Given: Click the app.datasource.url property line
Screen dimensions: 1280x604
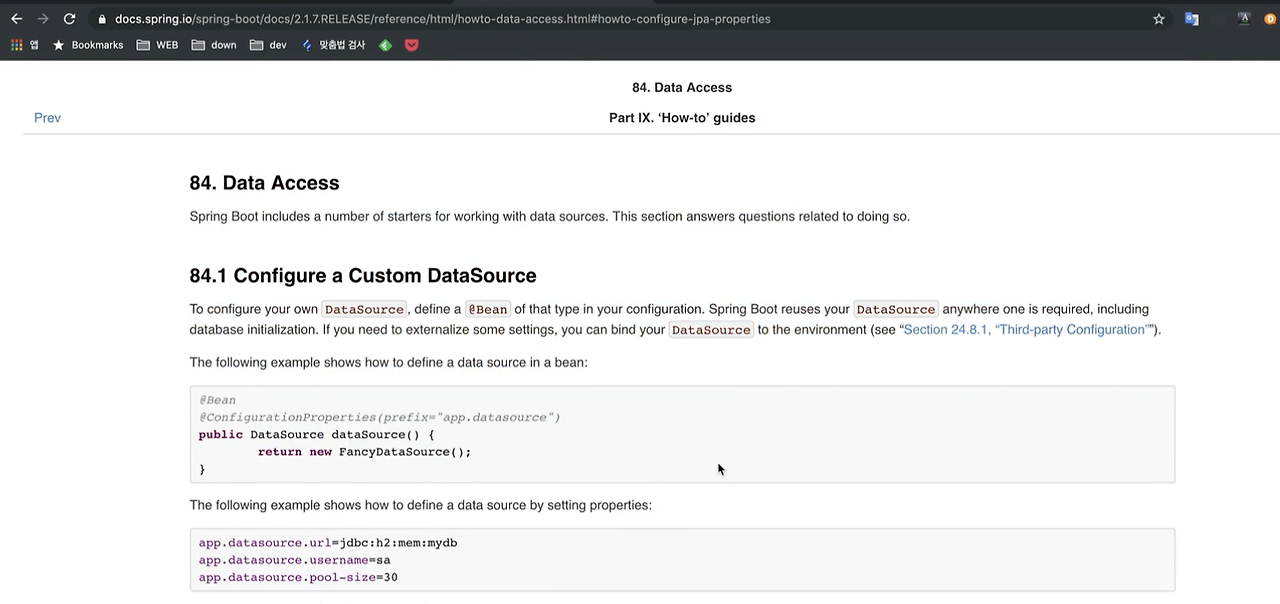Looking at the screenshot, I should (x=328, y=543).
